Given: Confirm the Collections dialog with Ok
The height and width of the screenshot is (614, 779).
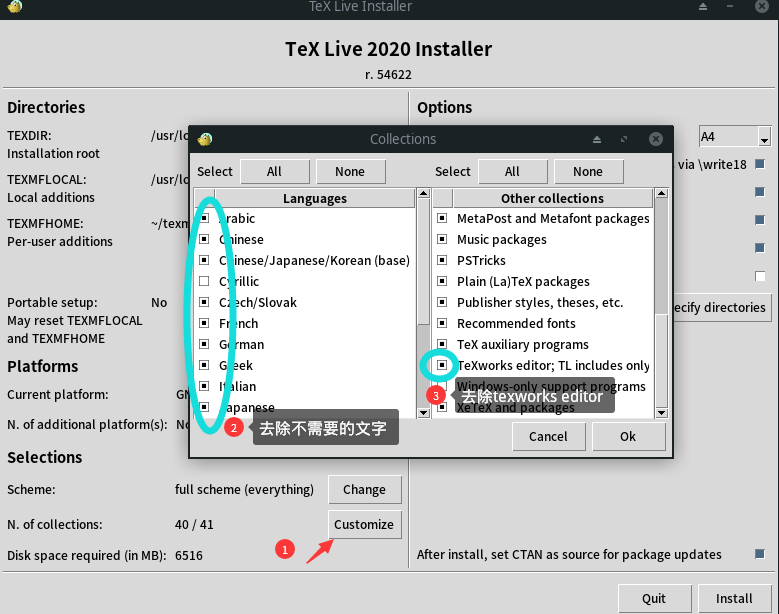Looking at the screenshot, I should (x=628, y=436).
